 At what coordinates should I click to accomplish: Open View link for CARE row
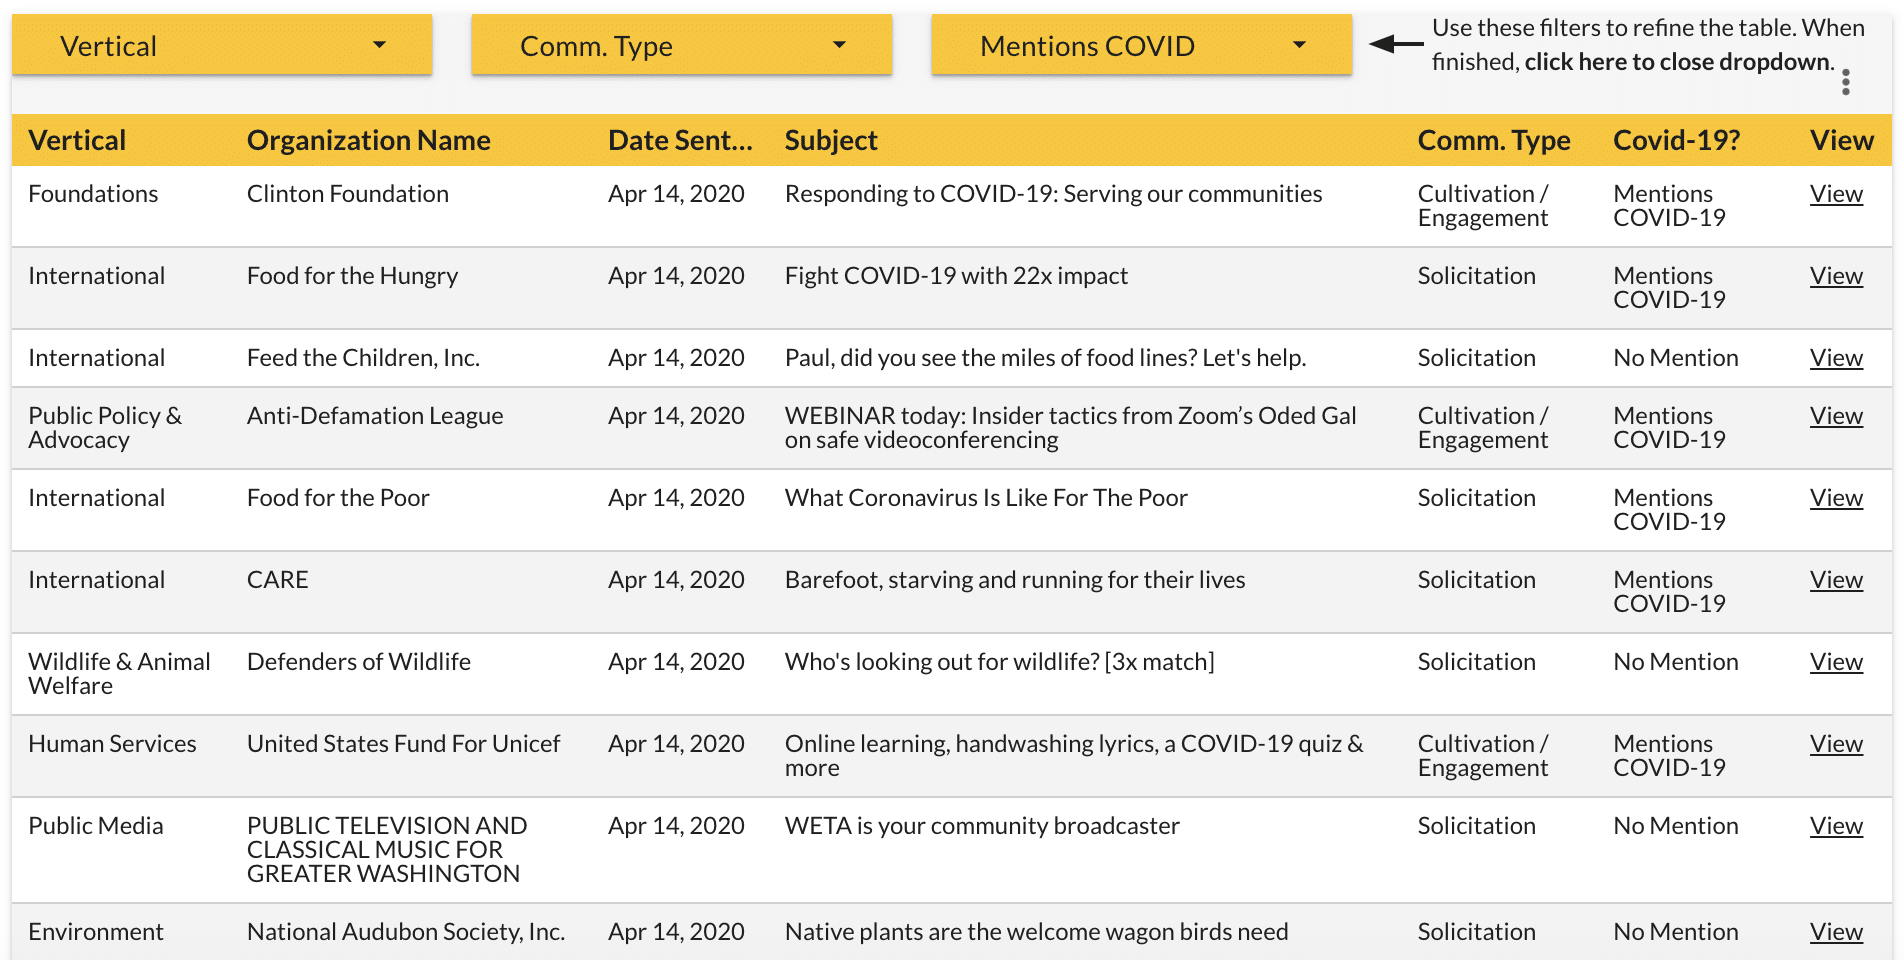[1836, 580]
